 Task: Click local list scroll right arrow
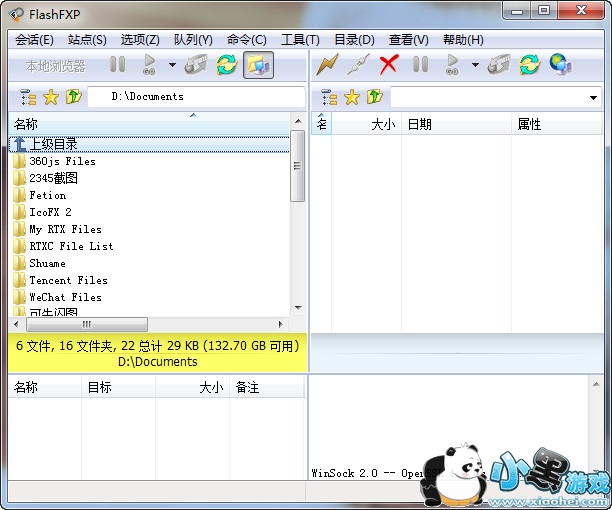click(x=280, y=324)
